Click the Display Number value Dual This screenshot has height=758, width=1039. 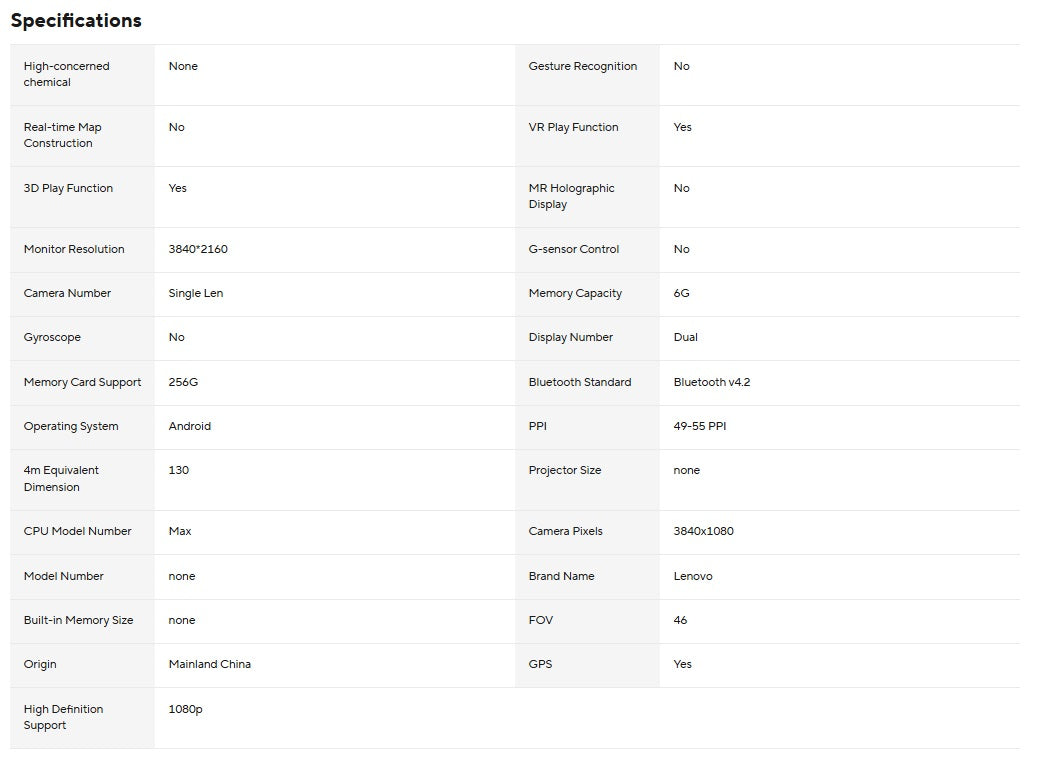tap(685, 337)
